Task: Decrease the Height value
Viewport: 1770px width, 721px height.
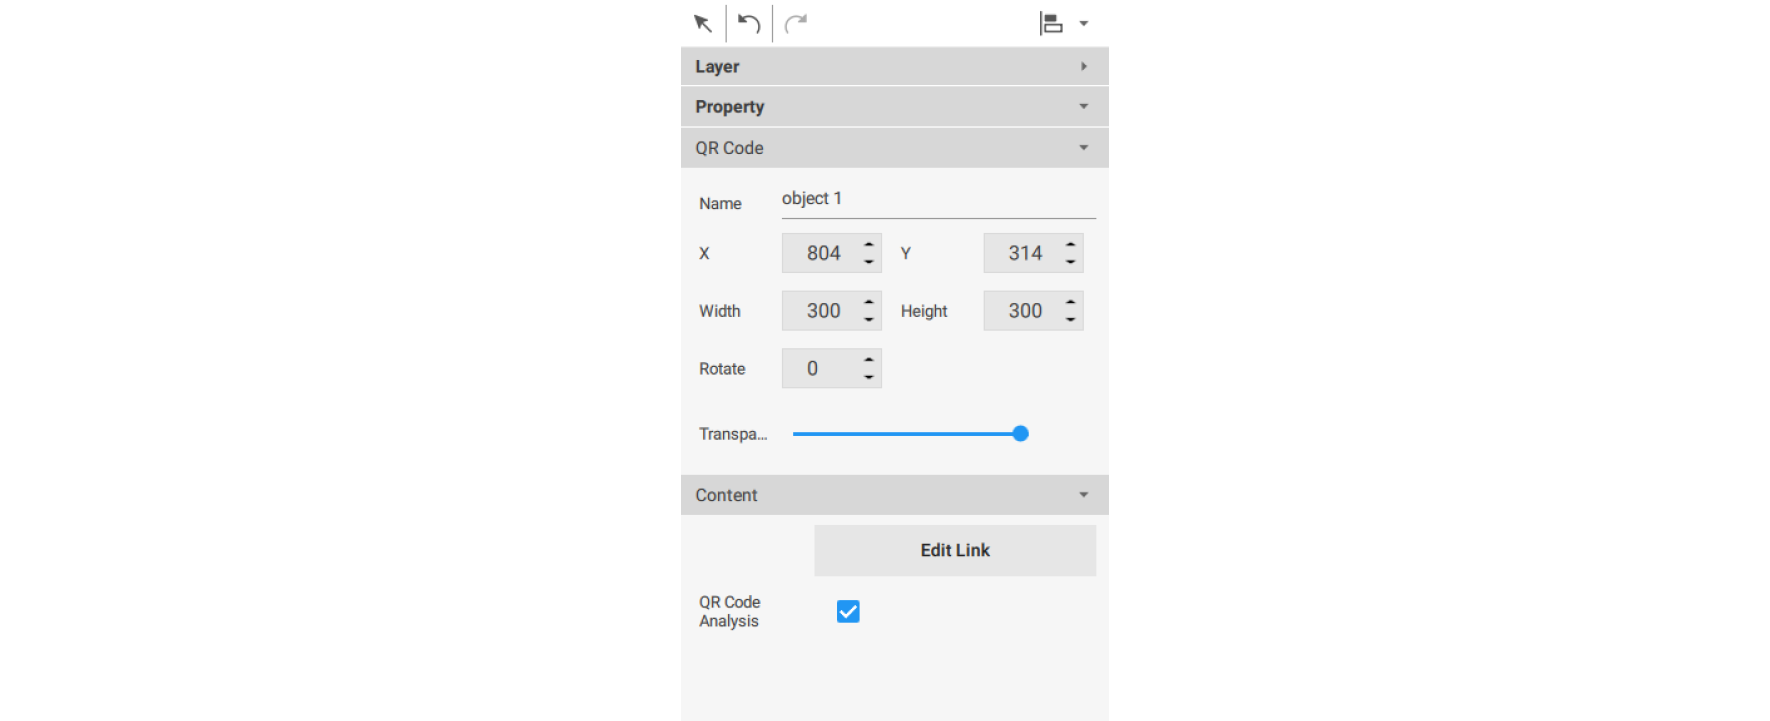Action: click(x=1071, y=320)
